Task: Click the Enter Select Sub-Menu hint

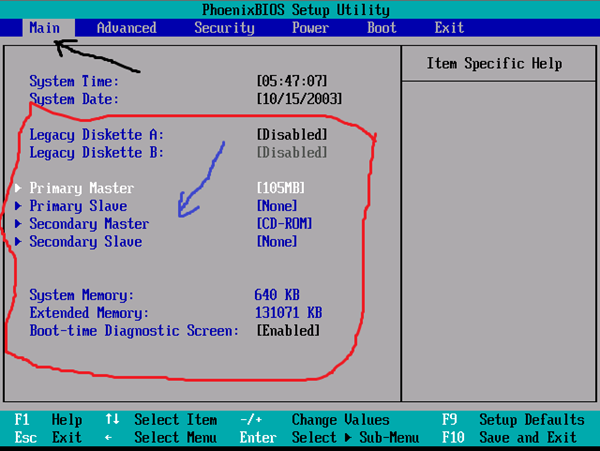Action: 329,438
